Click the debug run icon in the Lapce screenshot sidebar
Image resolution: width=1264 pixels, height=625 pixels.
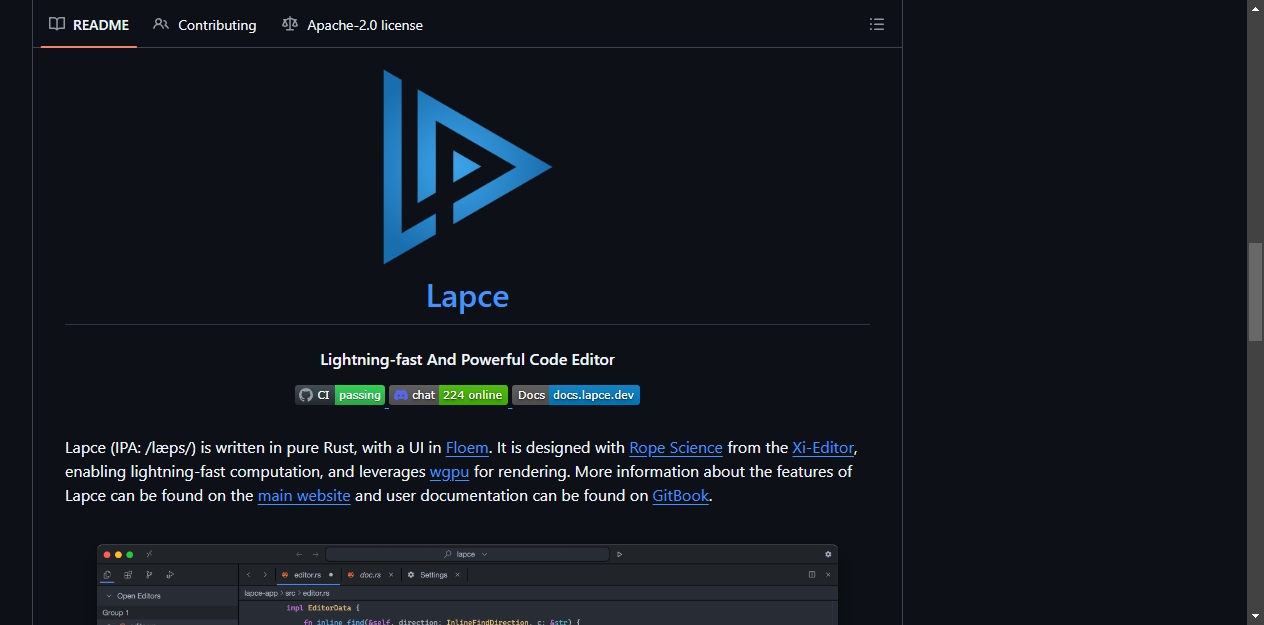pyautogui.click(x=170, y=575)
